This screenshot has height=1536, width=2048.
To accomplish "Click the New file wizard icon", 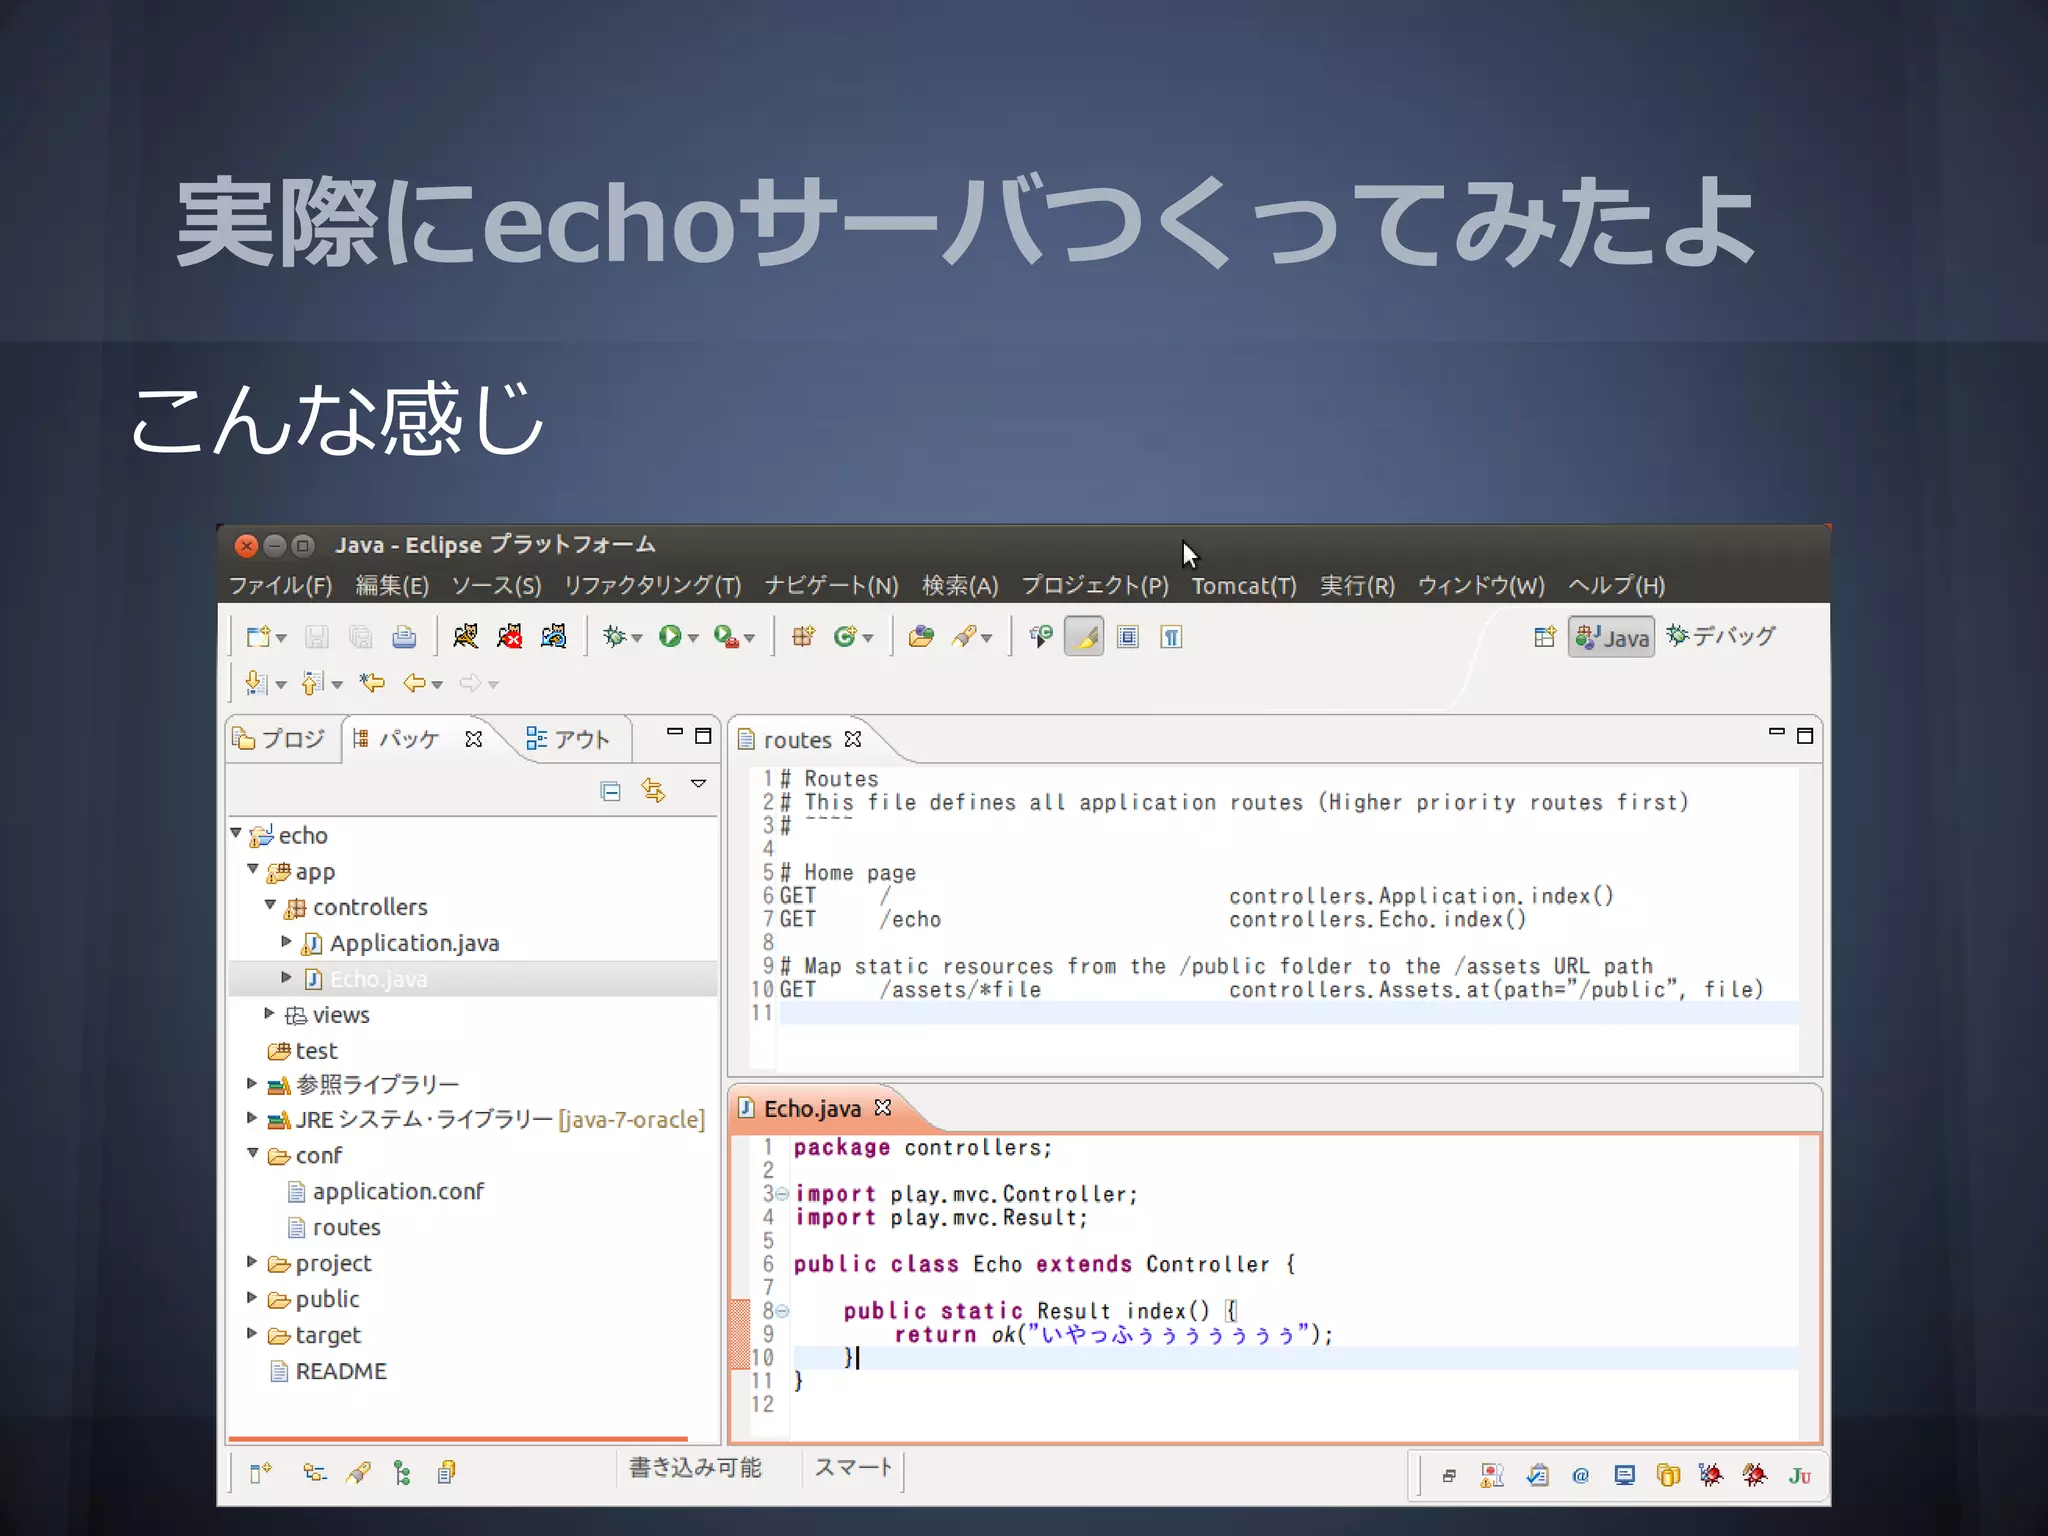I will coord(259,637).
